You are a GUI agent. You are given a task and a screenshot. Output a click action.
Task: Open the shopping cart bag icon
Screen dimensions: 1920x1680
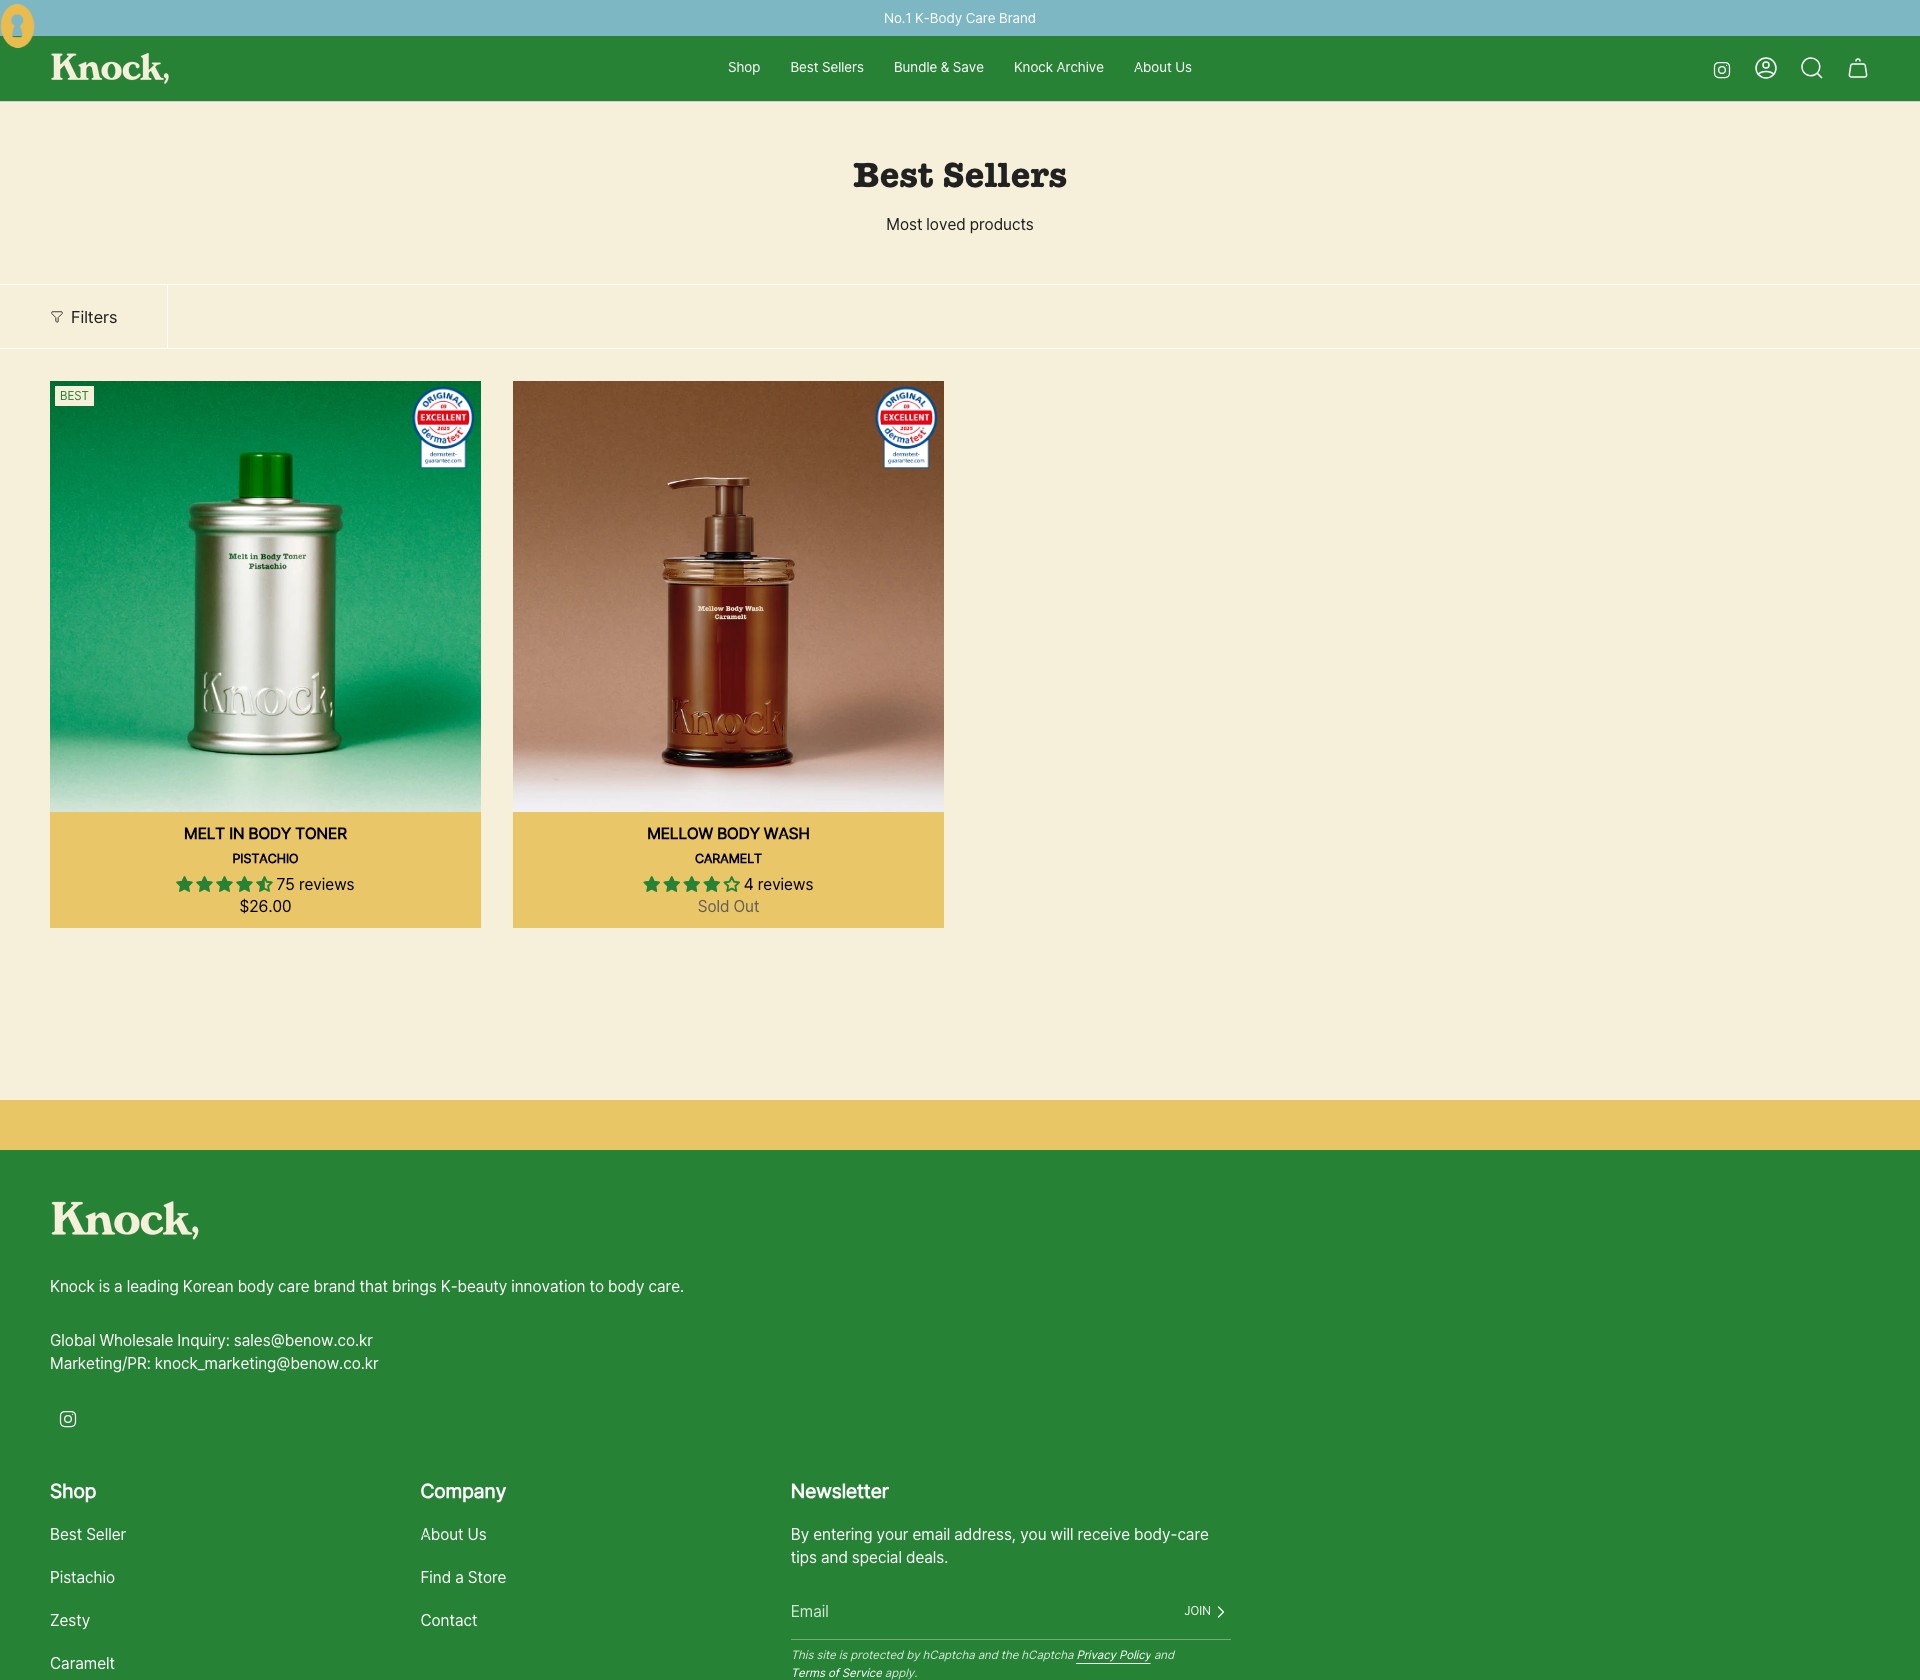(x=1858, y=68)
